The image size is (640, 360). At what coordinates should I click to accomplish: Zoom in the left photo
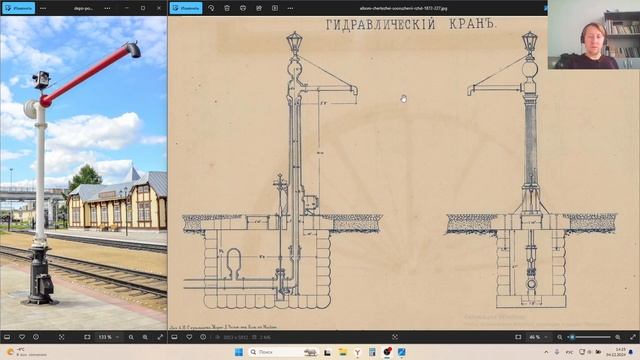pyautogui.click(x=145, y=337)
